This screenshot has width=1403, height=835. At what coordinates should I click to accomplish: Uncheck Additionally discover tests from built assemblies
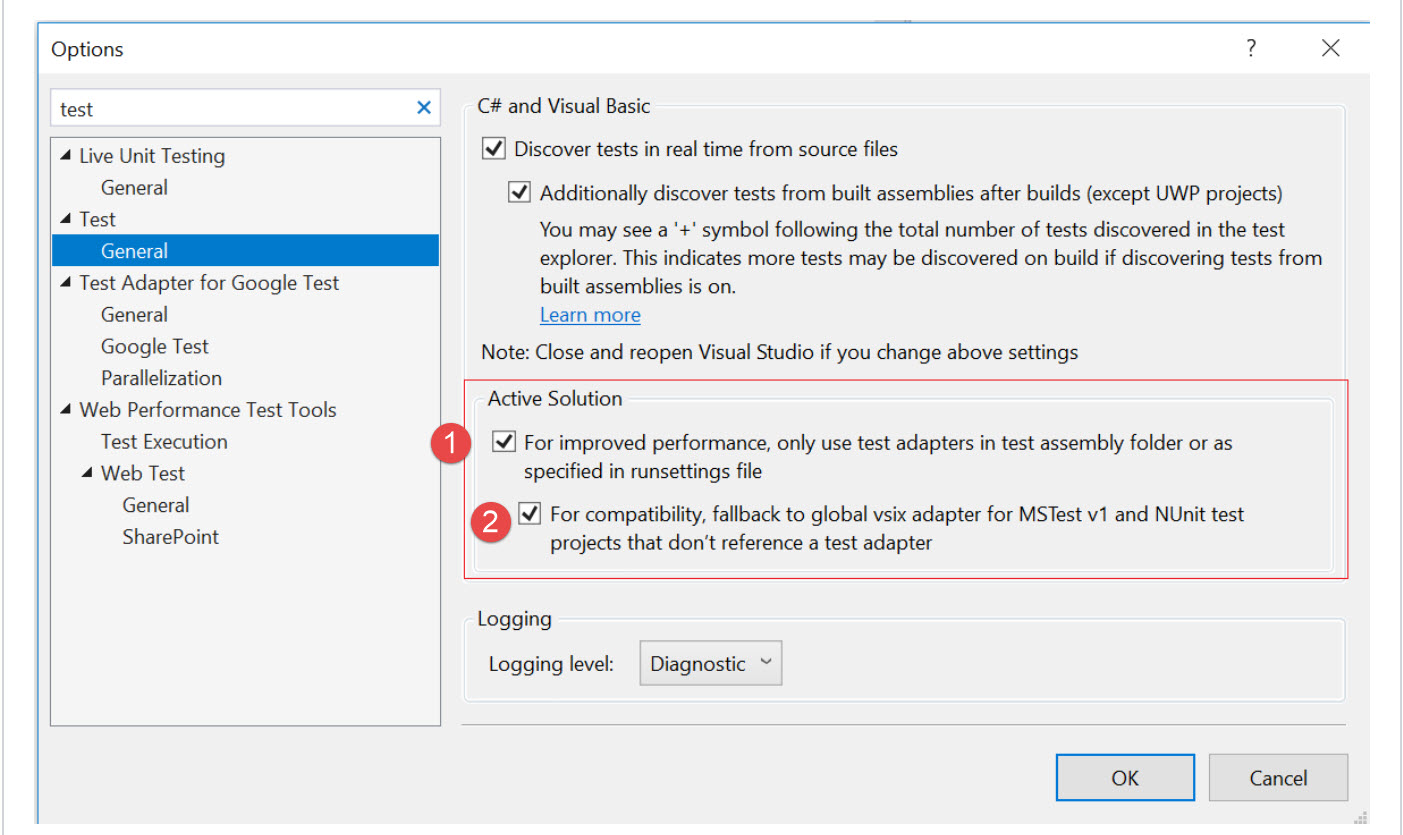pyautogui.click(x=520, y=193)
